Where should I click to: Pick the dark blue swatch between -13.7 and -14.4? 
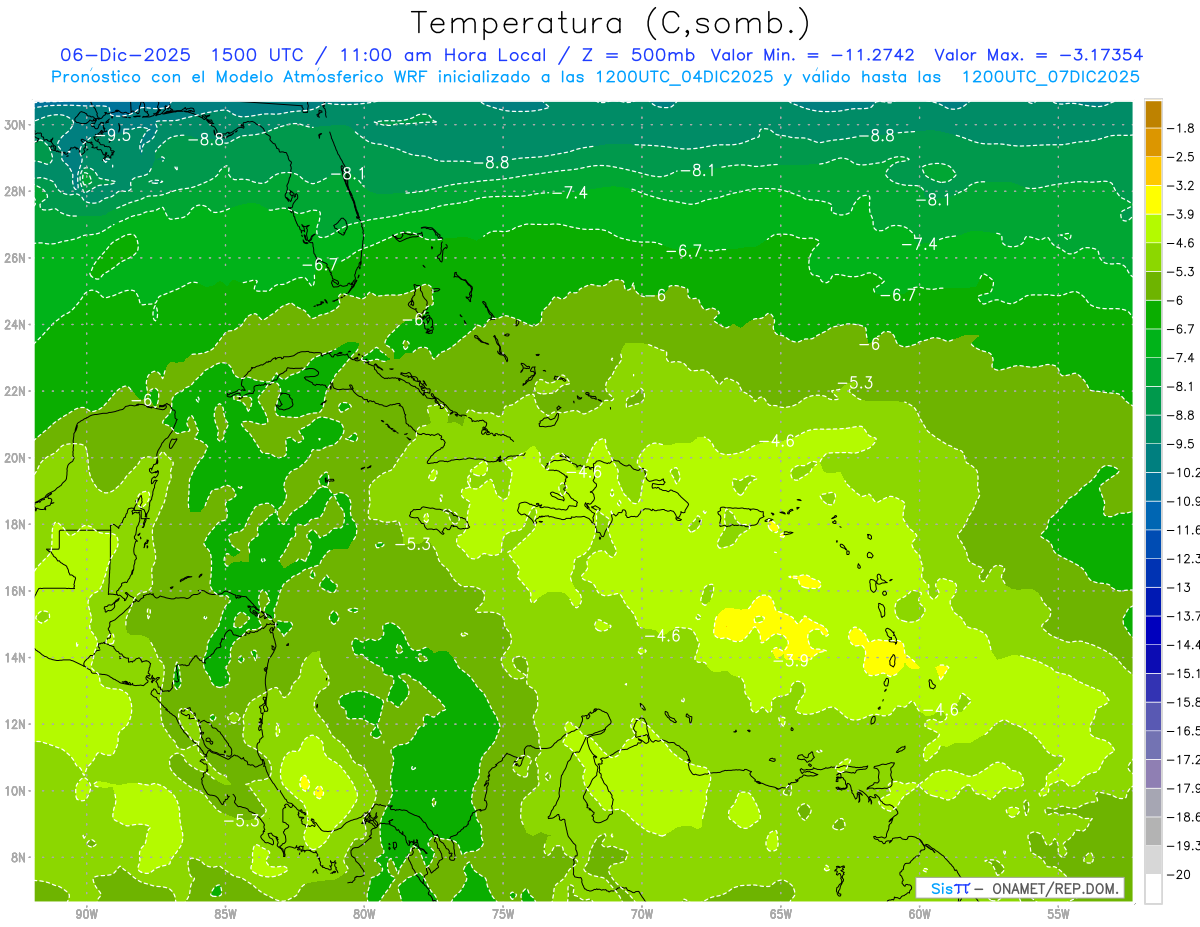point(1153,630)
